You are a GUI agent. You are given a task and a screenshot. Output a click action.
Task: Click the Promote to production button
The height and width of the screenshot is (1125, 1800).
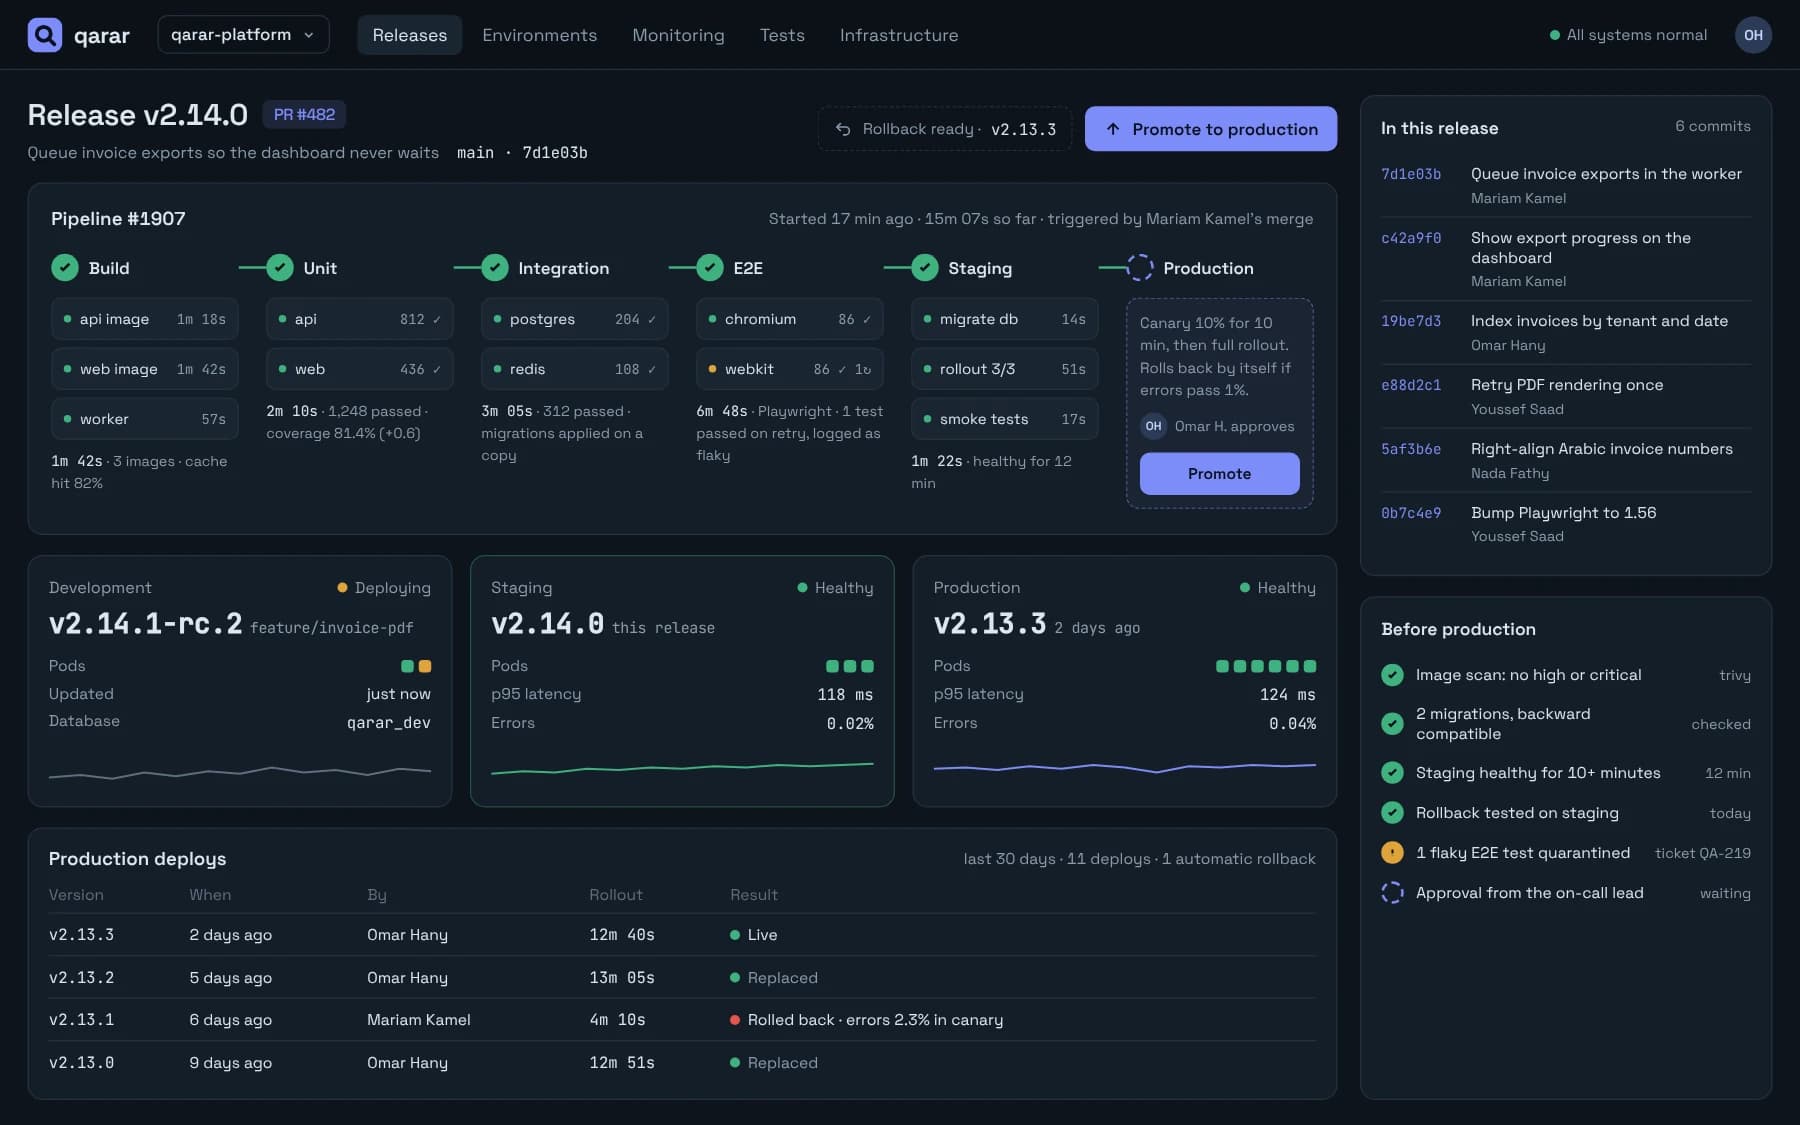tap(1211, 129)
